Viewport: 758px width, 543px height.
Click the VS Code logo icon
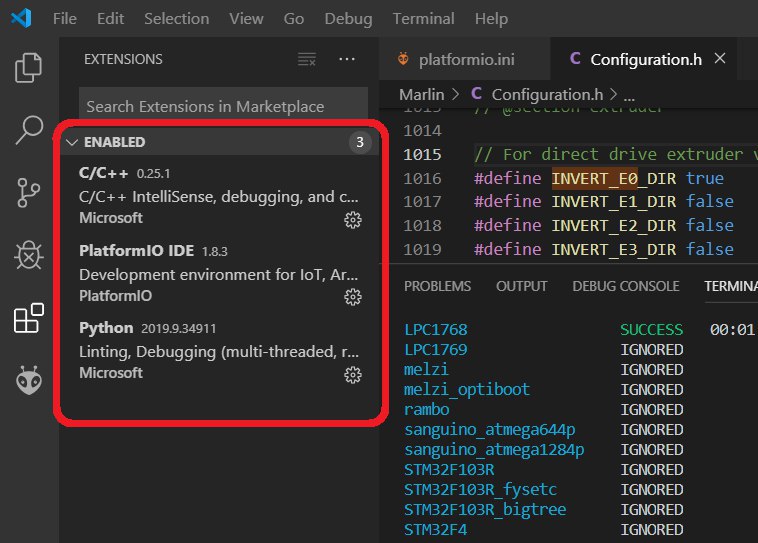[x=21, y=18]
